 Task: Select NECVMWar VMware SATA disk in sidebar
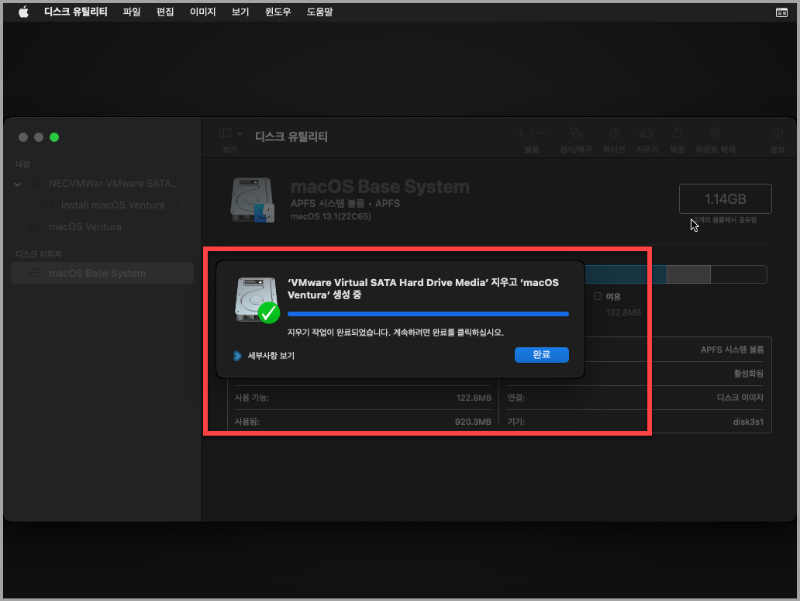[x=104, y=183]
